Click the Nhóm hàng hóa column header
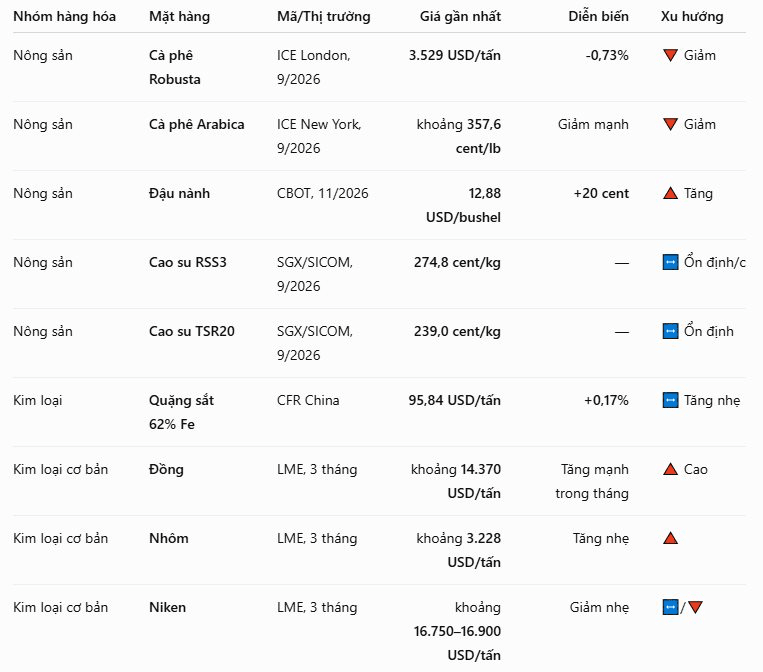This screenshot has width=763, height=672. point(64,17)
